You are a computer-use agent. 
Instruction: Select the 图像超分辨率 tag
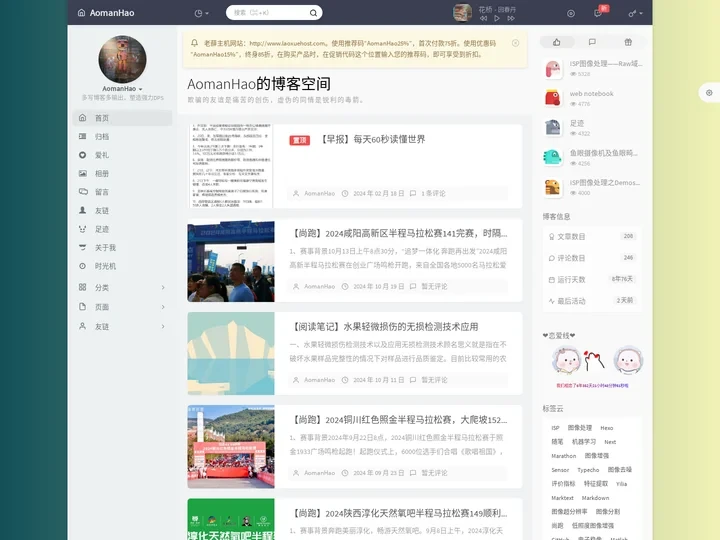tap(569, 512)
